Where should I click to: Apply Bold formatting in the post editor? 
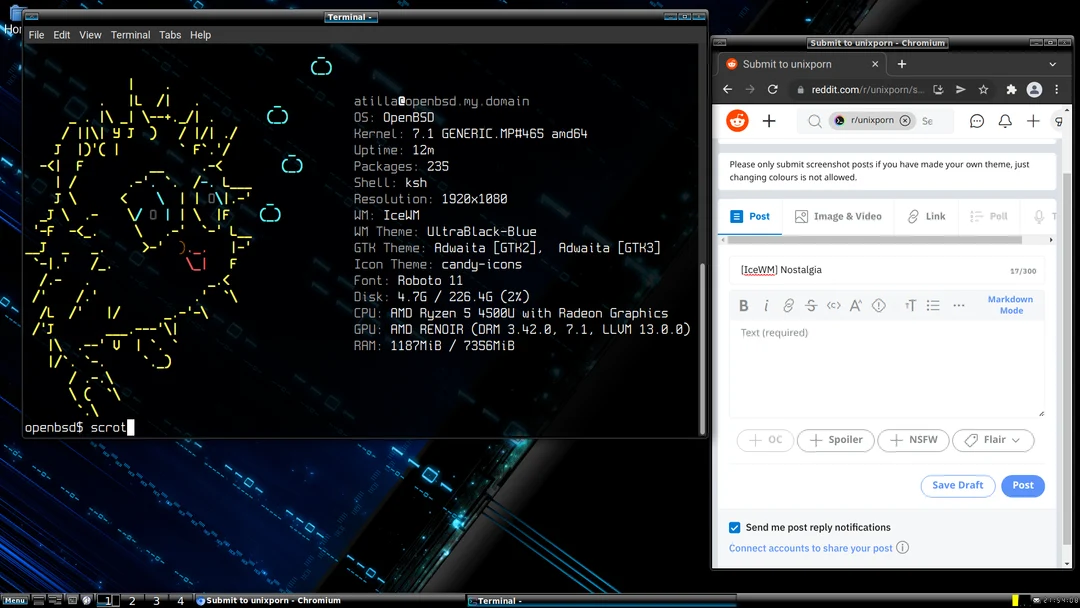tap(743, 305)
